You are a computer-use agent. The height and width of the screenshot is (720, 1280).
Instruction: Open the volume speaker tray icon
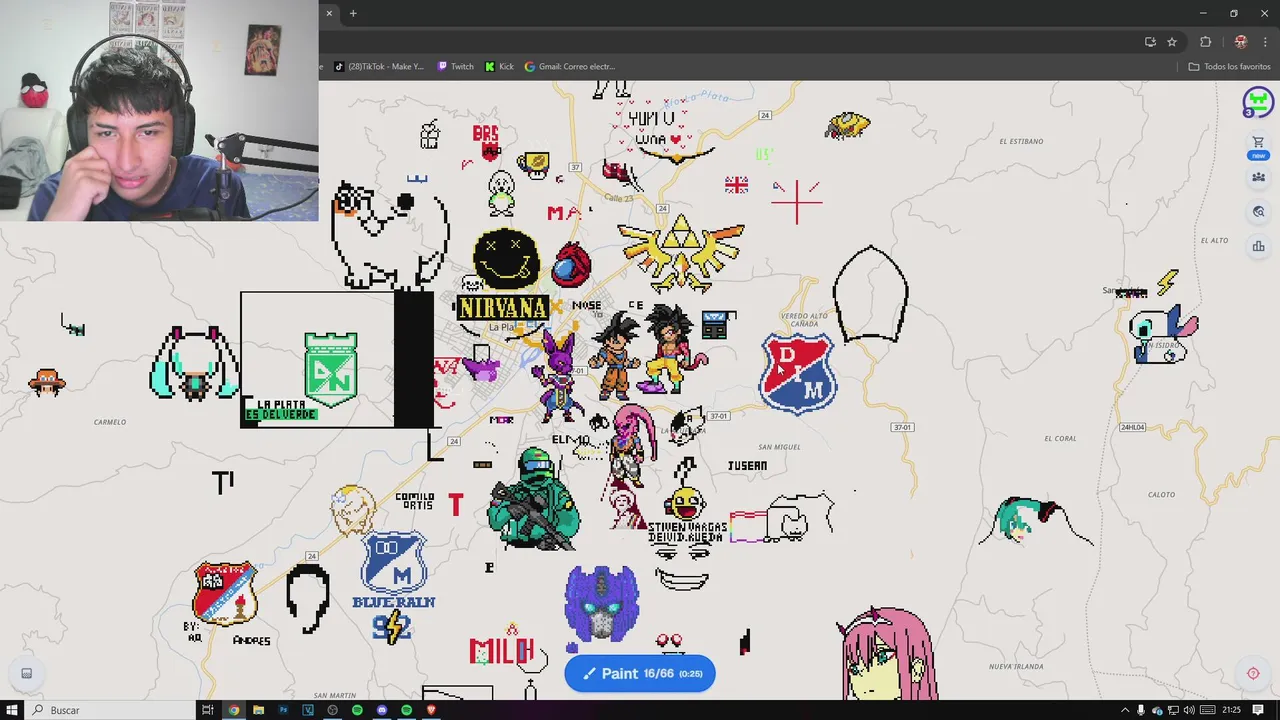click(x=1189, y=710)
